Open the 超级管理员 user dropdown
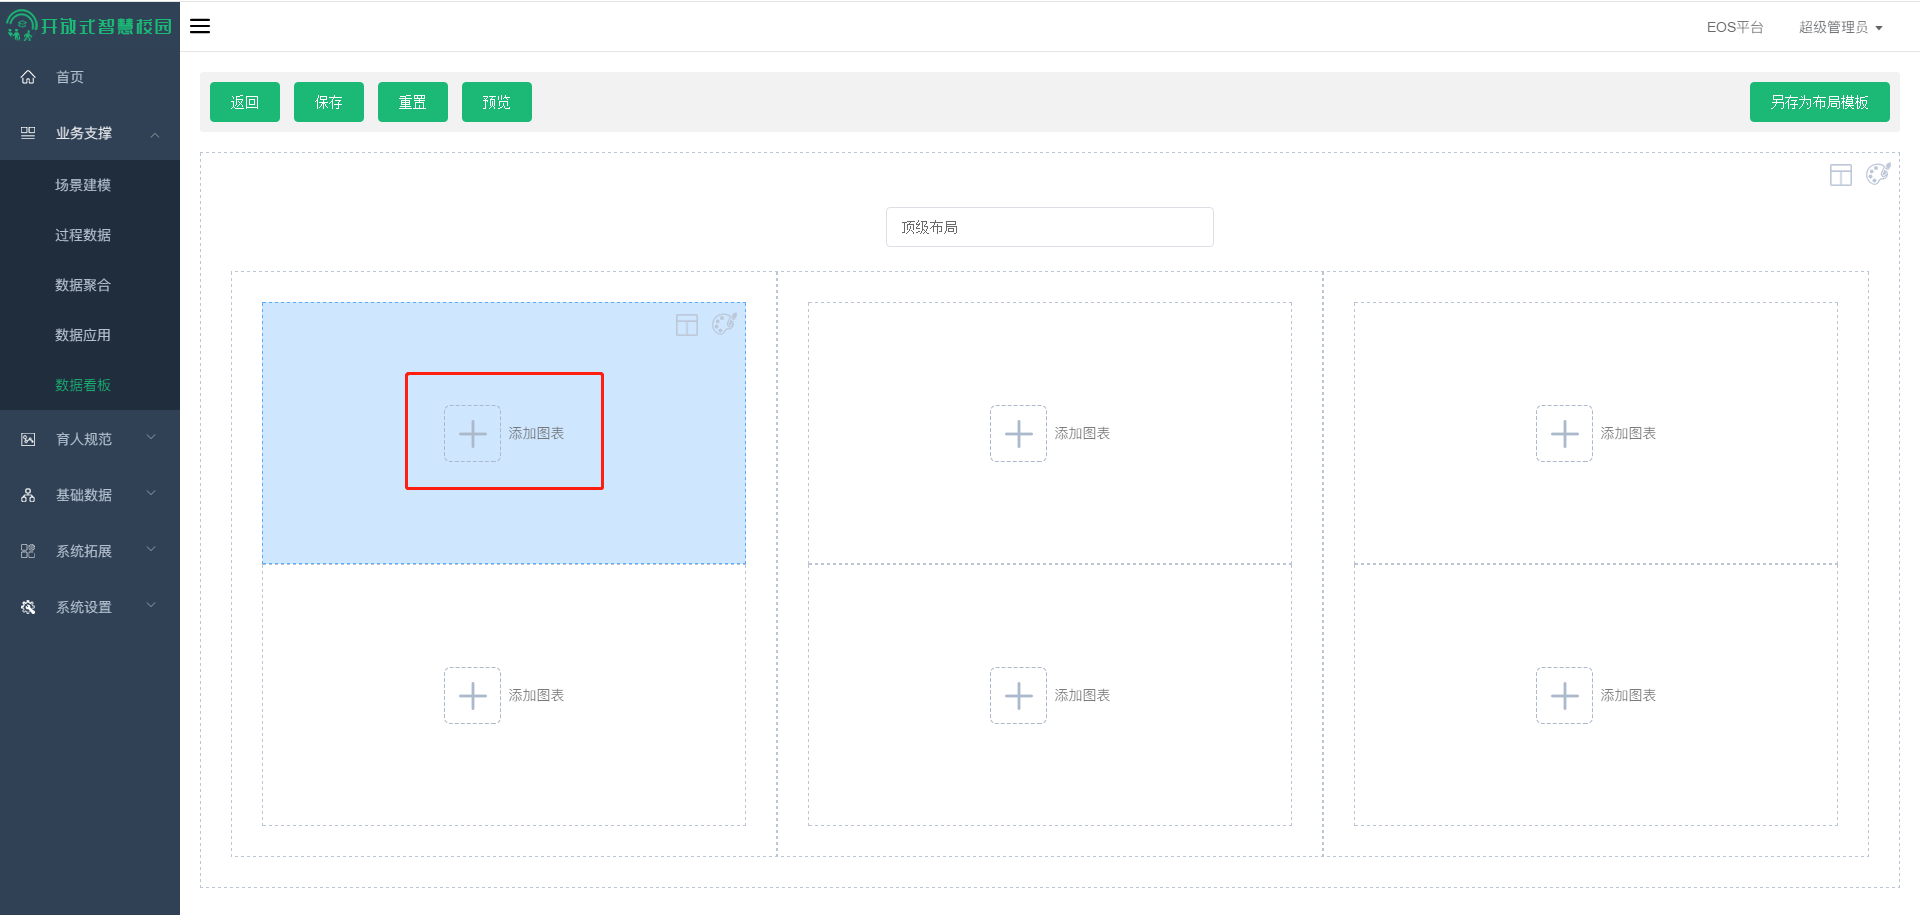This screenshot has height=915, width=1920. point(1841,27)
